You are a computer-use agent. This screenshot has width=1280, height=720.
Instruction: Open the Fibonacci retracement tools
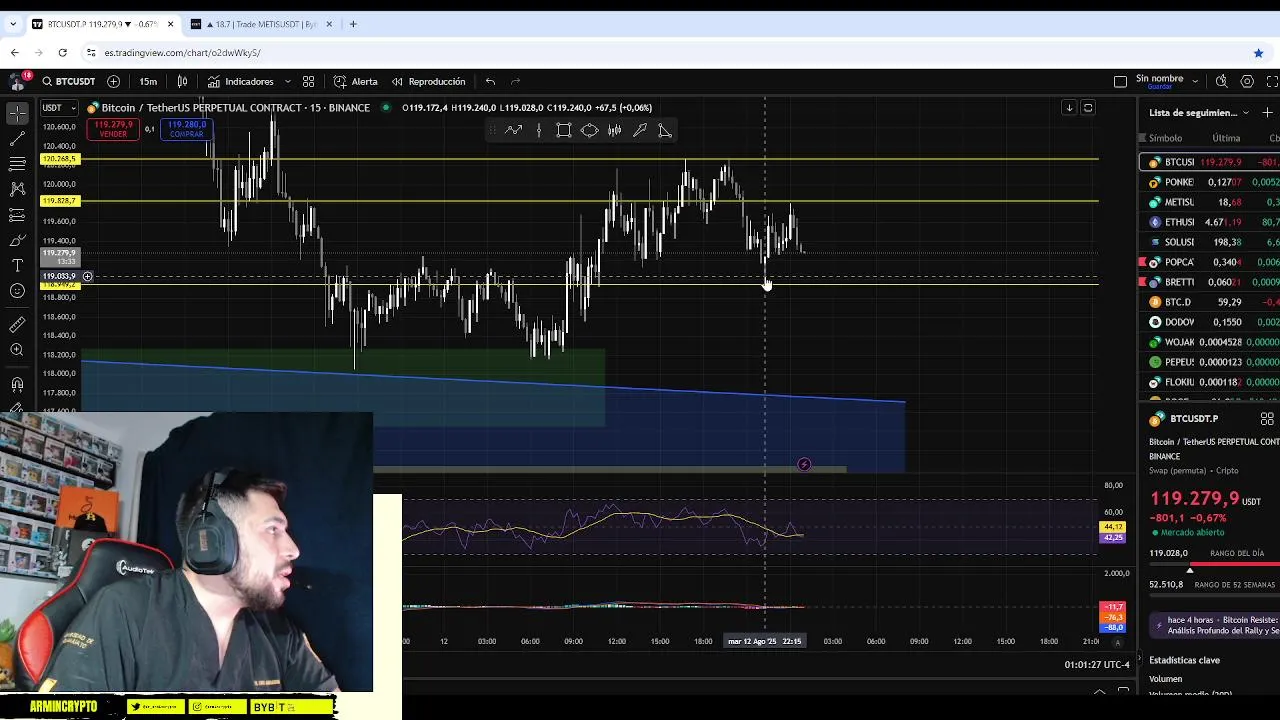17,163
